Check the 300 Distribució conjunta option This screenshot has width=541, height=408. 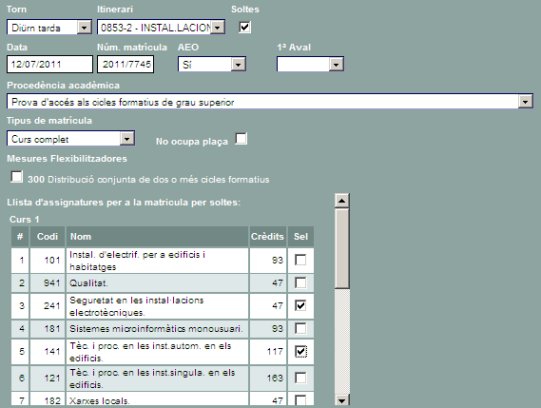[x=17, y=177]
